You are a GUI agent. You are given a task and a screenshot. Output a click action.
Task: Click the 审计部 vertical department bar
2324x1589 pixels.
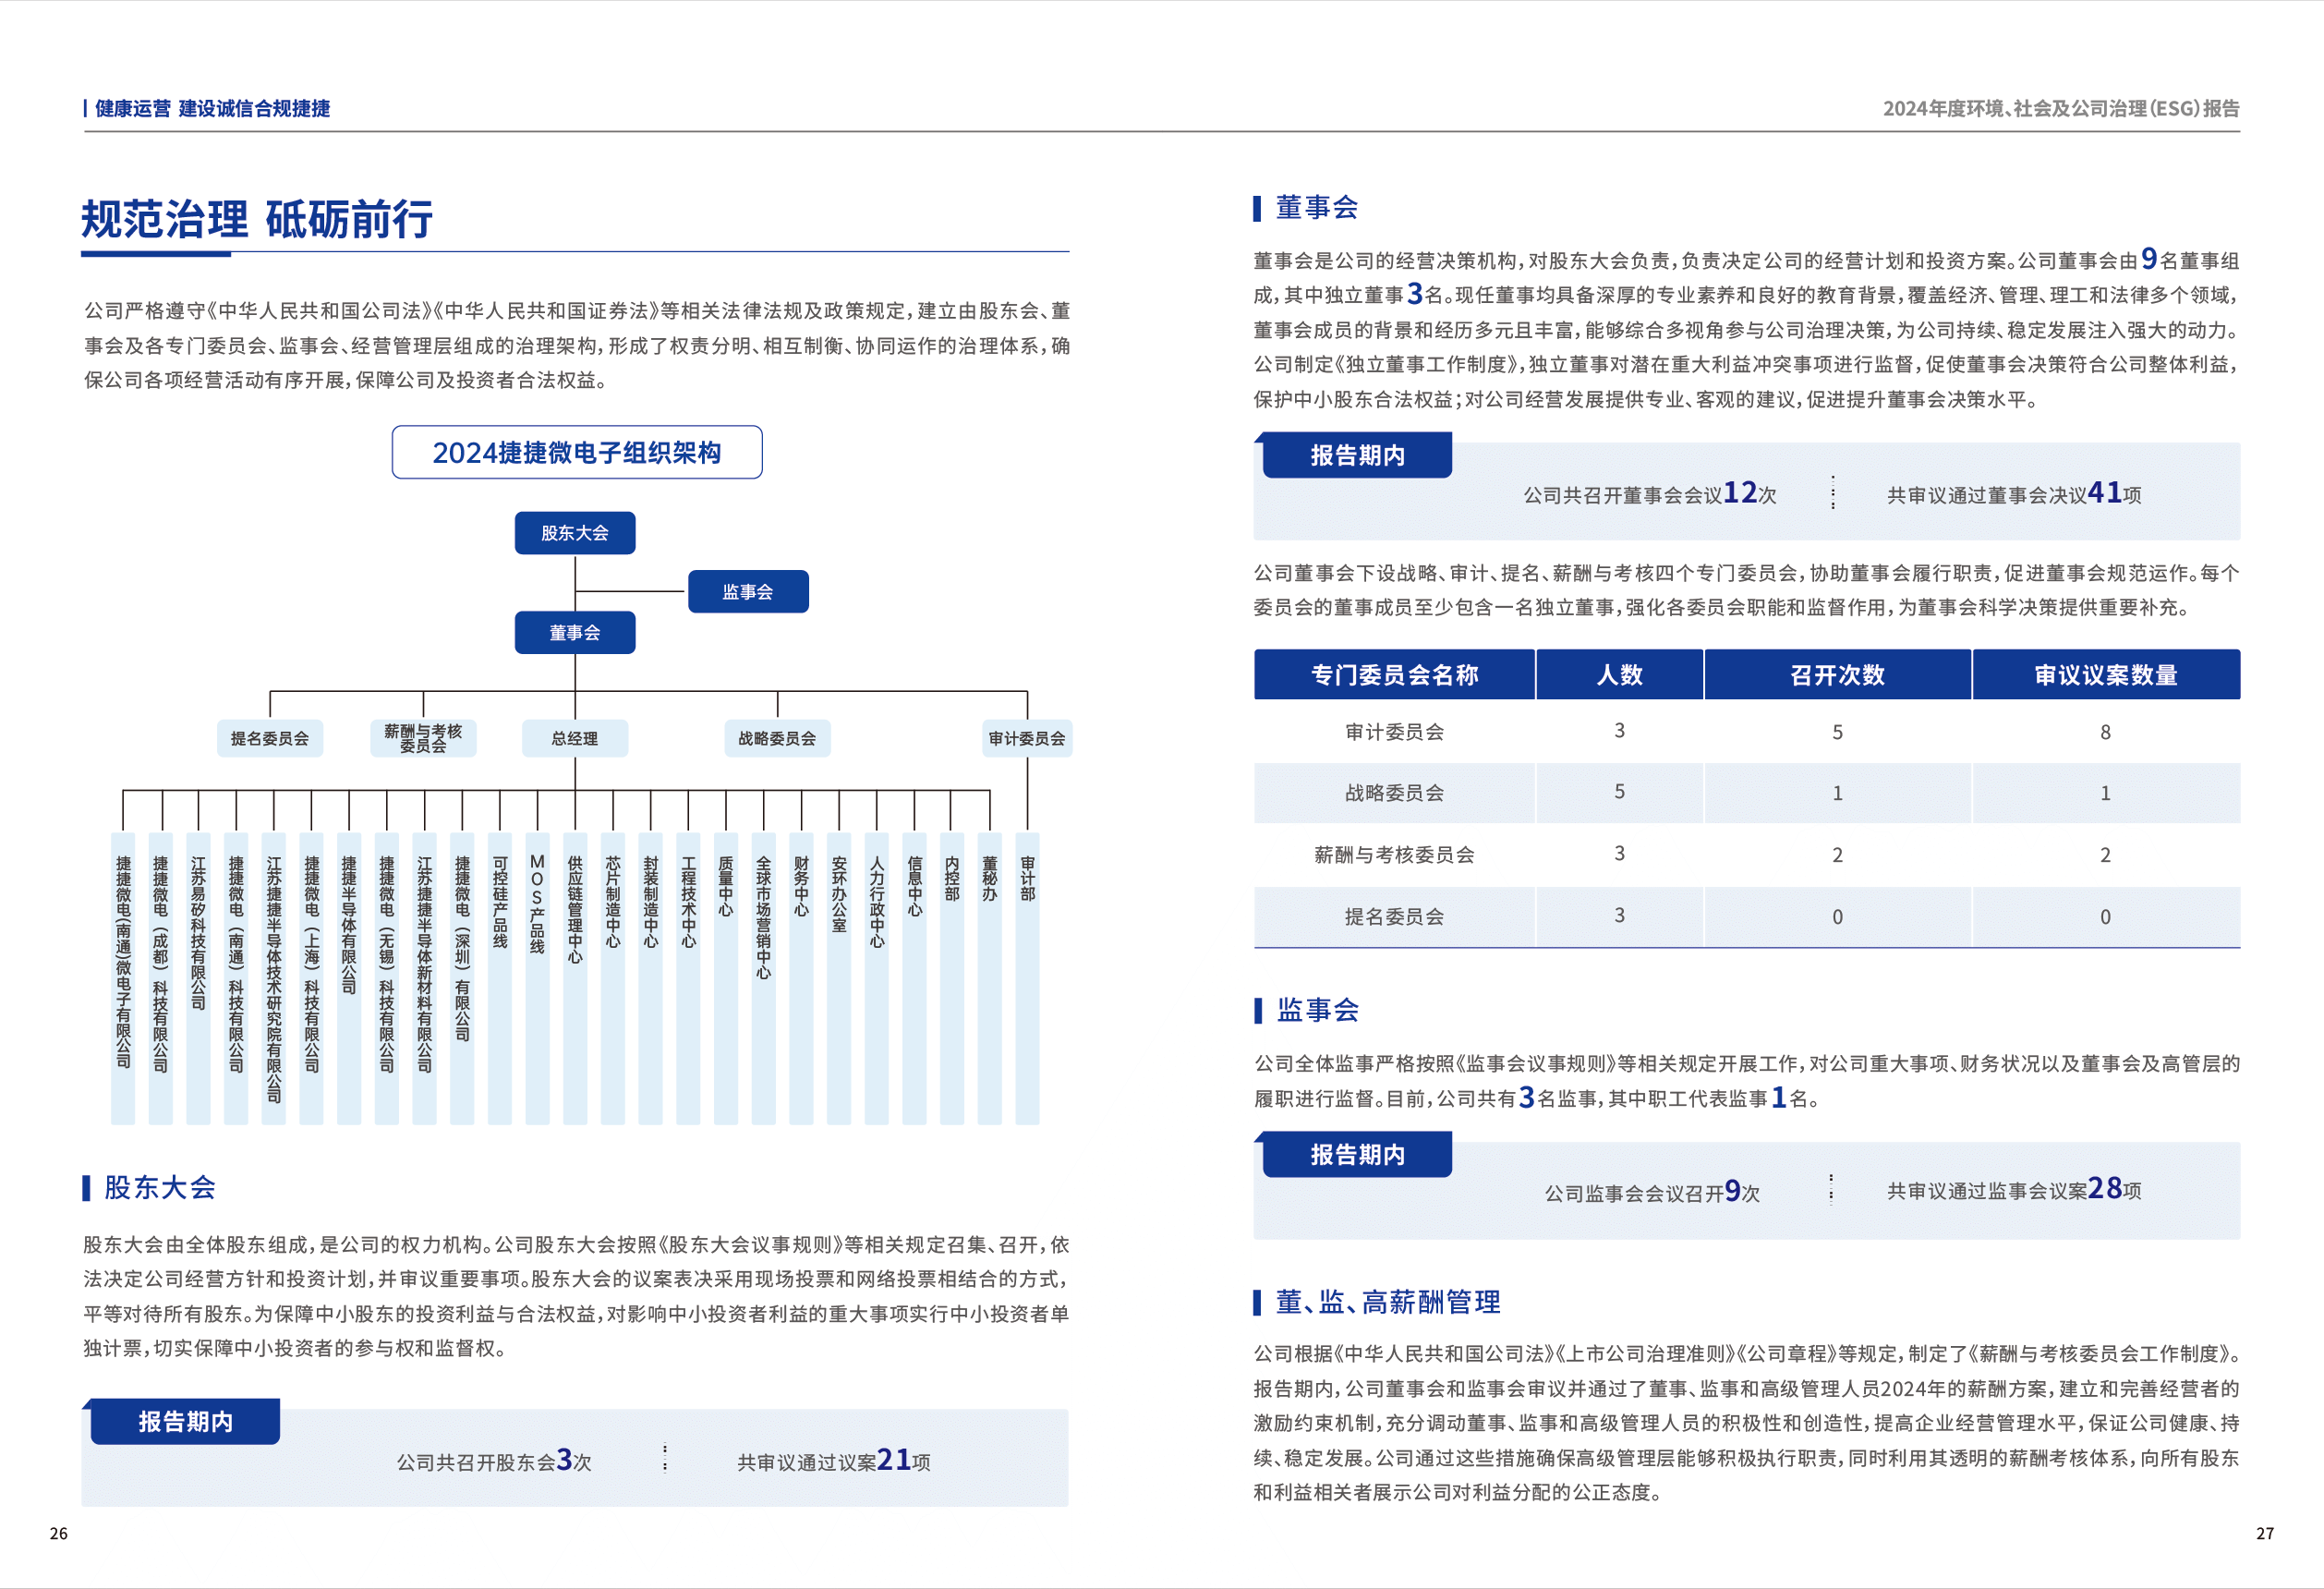tap(1027, 977)
